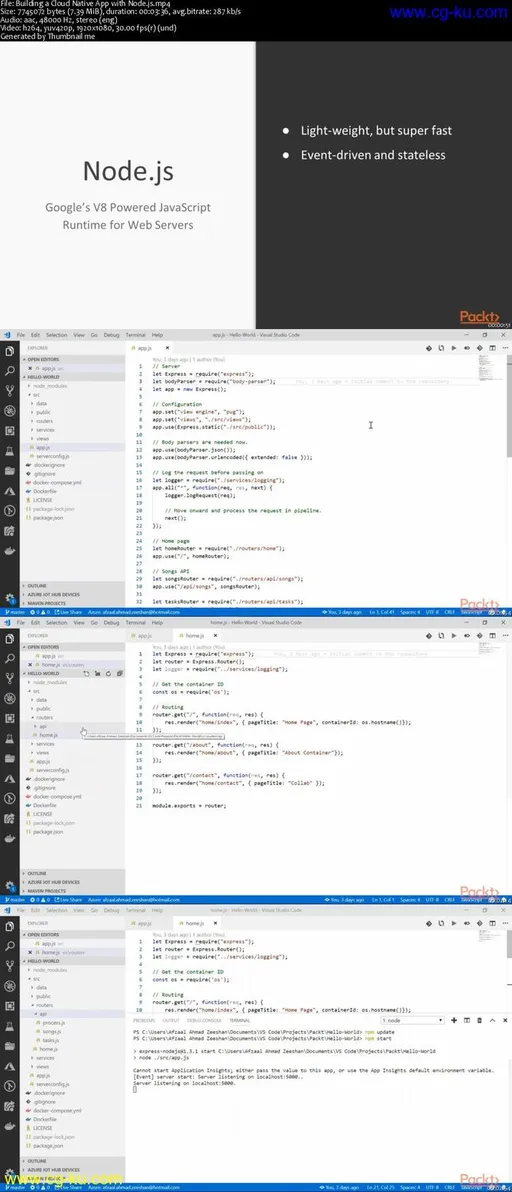The width and height of the screenshot is (512, 1192).
Task: Expand OUTLINE section in app.js-titled window
Action: [x=72, y=586]
